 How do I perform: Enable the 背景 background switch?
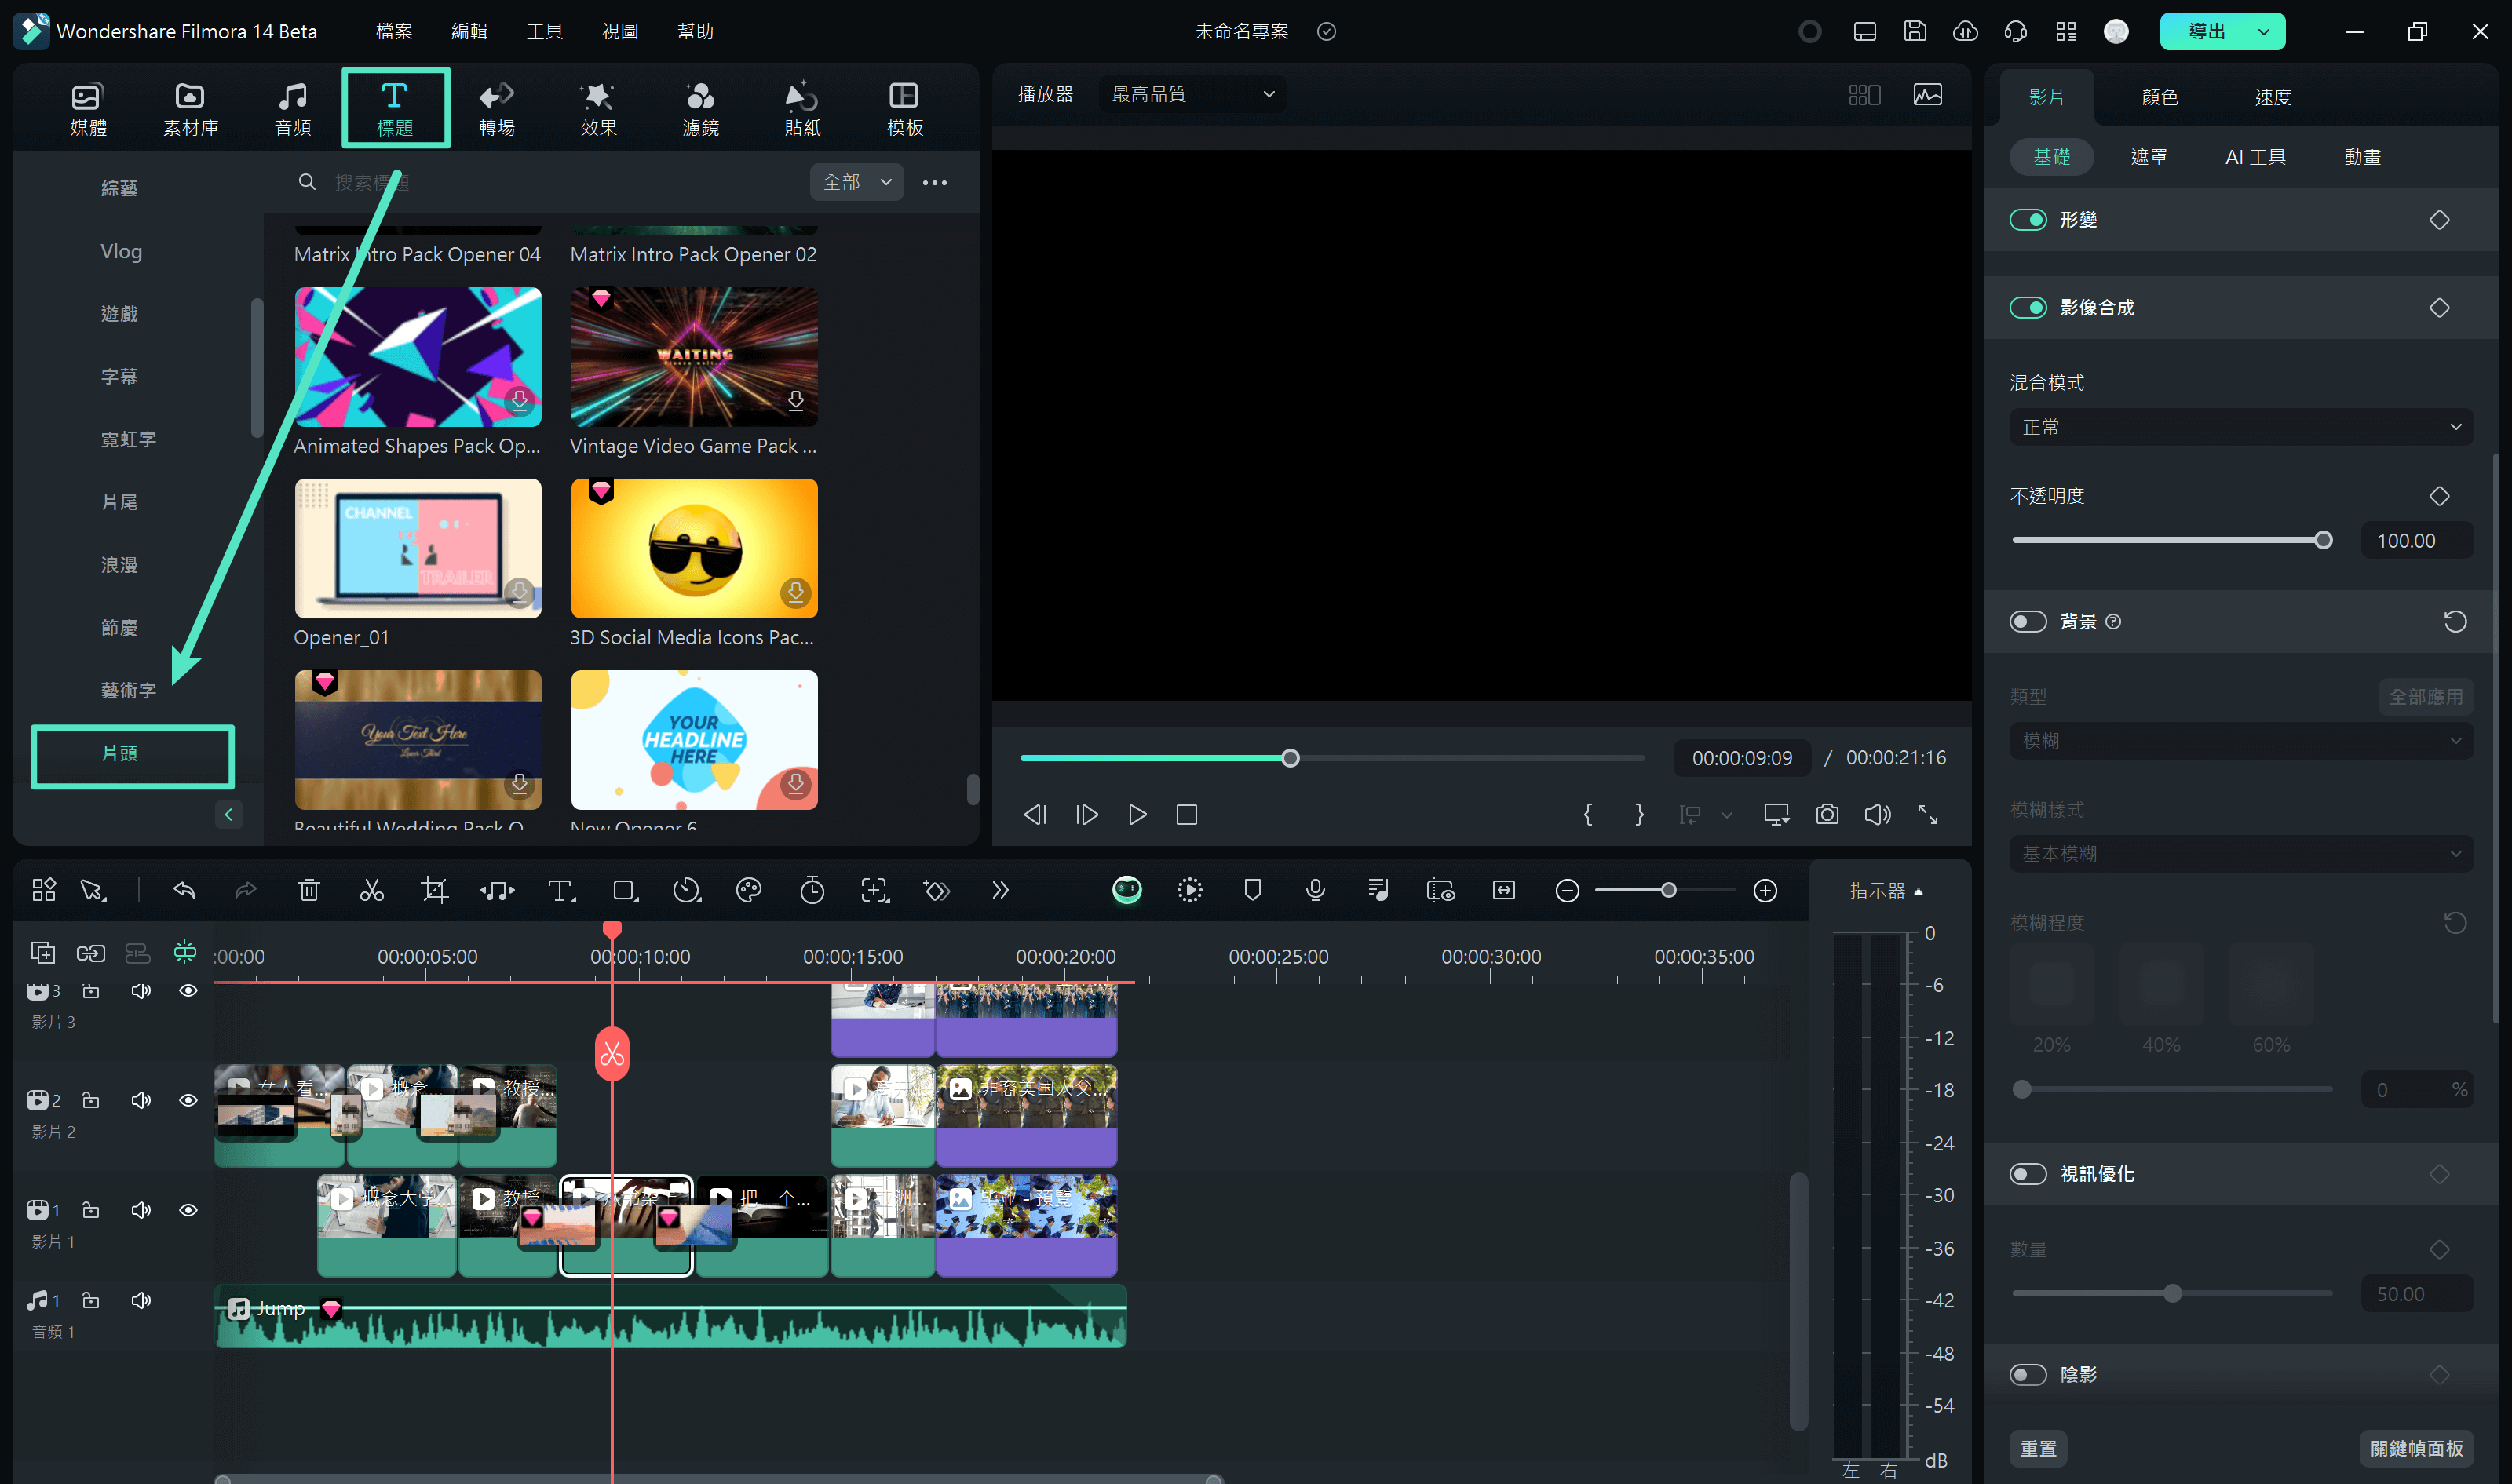click(2028, 621)
